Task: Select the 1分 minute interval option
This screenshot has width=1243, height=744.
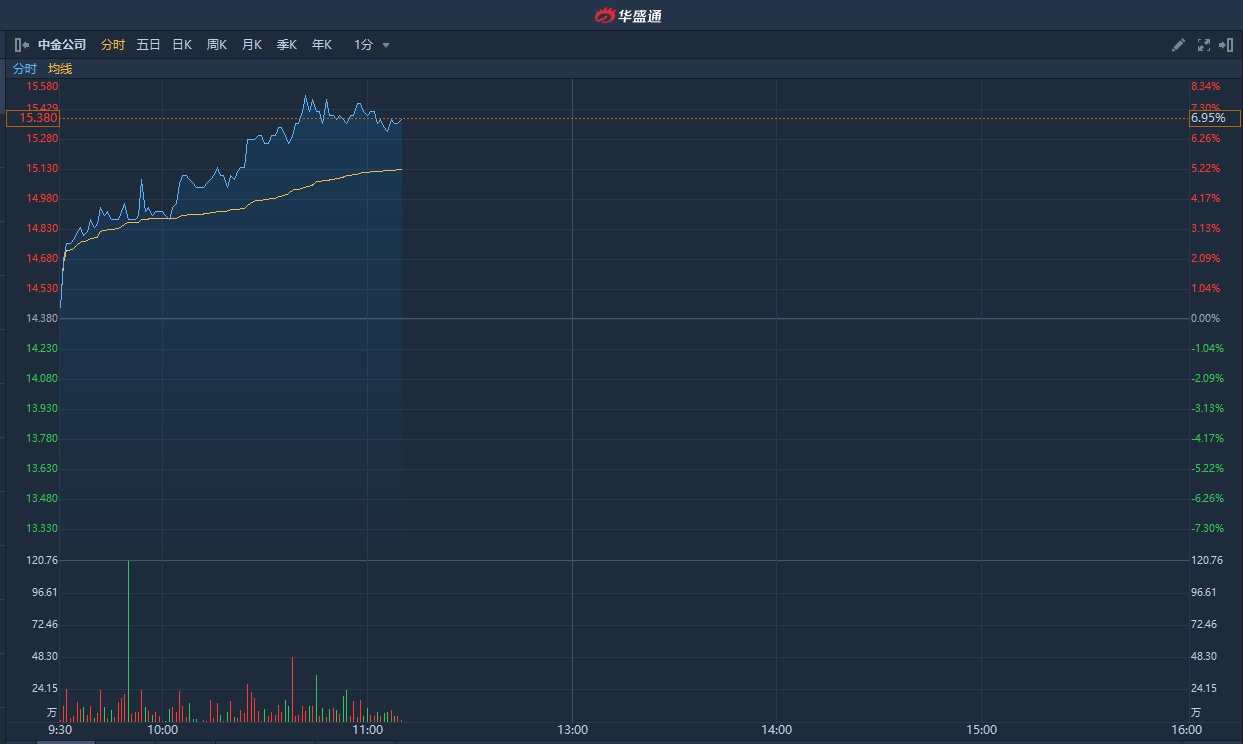Action: click(363, 45)
